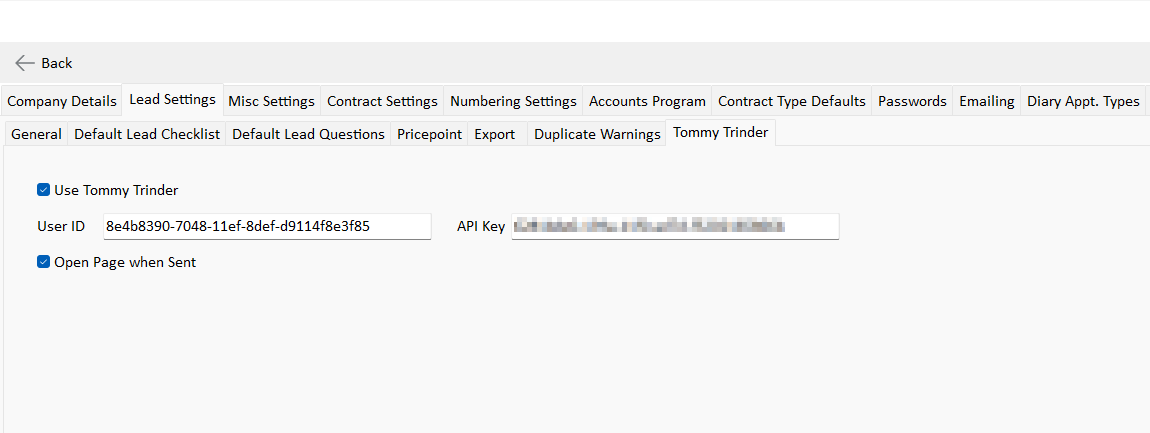Switch to the Misc Settings tab
The height and width of the screenshot is (433, 1150).
click(272, 101)
